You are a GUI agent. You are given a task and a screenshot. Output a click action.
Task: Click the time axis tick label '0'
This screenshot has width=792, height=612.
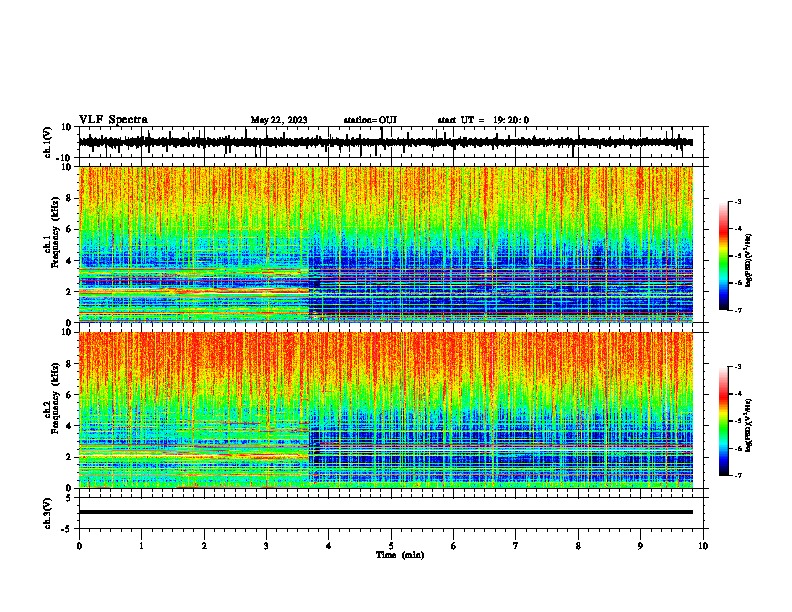tap(79, 546)
